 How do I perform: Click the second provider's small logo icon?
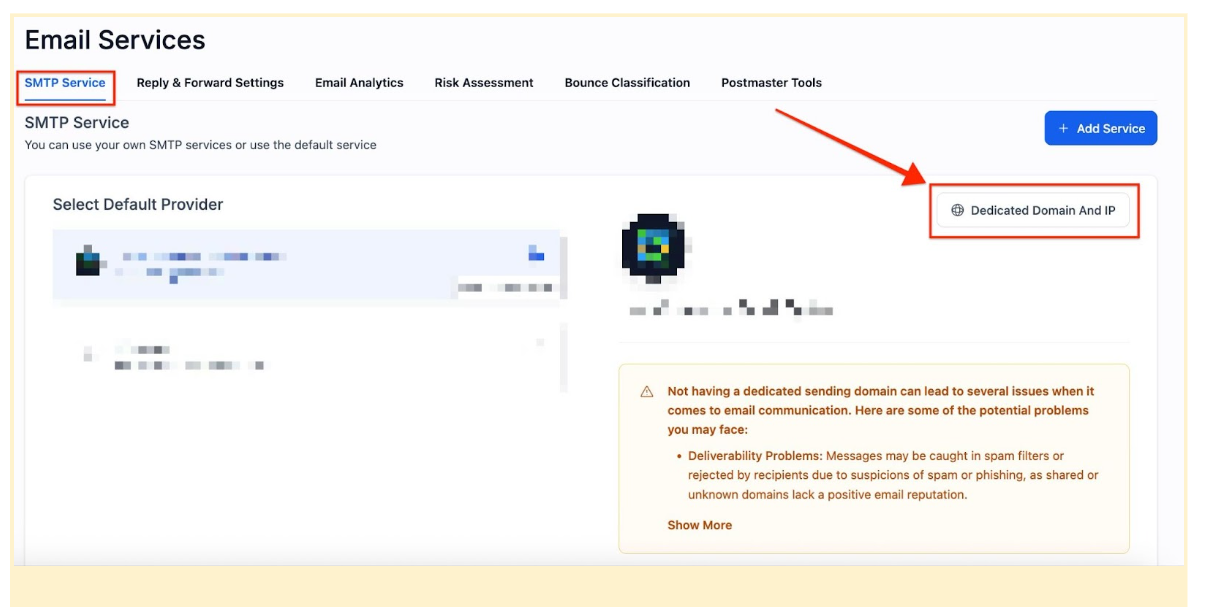click(88, 353)
